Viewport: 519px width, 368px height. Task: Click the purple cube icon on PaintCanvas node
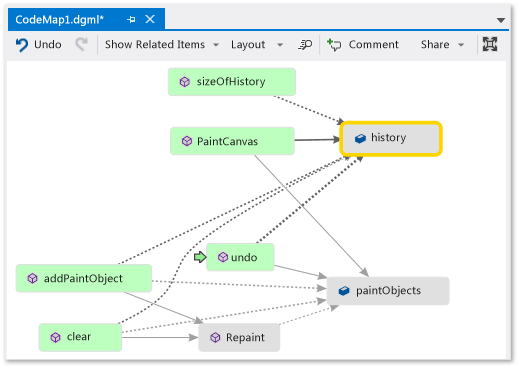[187, 141]
